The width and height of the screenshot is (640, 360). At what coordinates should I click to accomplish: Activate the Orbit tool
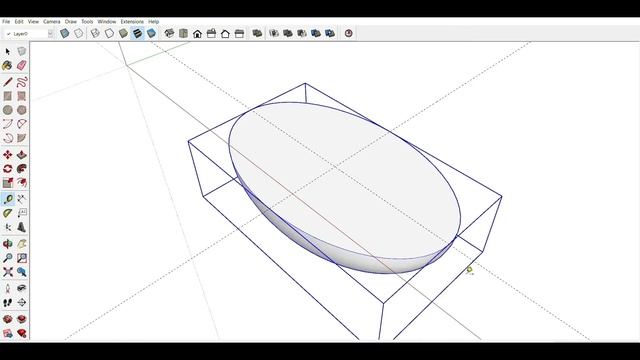tap(8, 244)
